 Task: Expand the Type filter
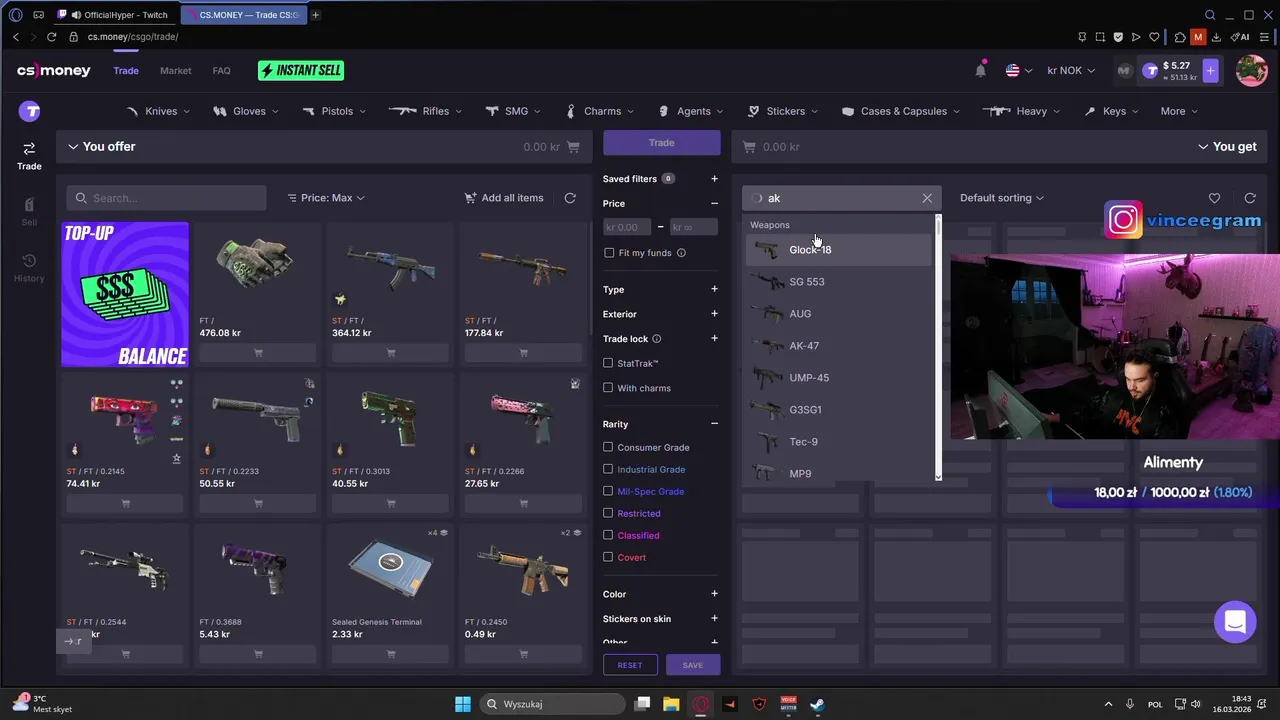pos(714,290)
